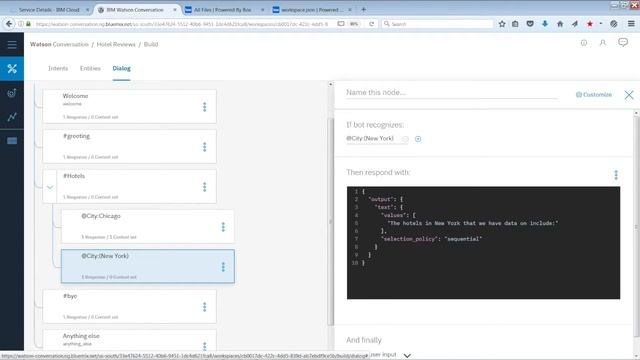This screenshot has width=640, height=360.
Task: Open Anything else node options menu
Action: 204,346
